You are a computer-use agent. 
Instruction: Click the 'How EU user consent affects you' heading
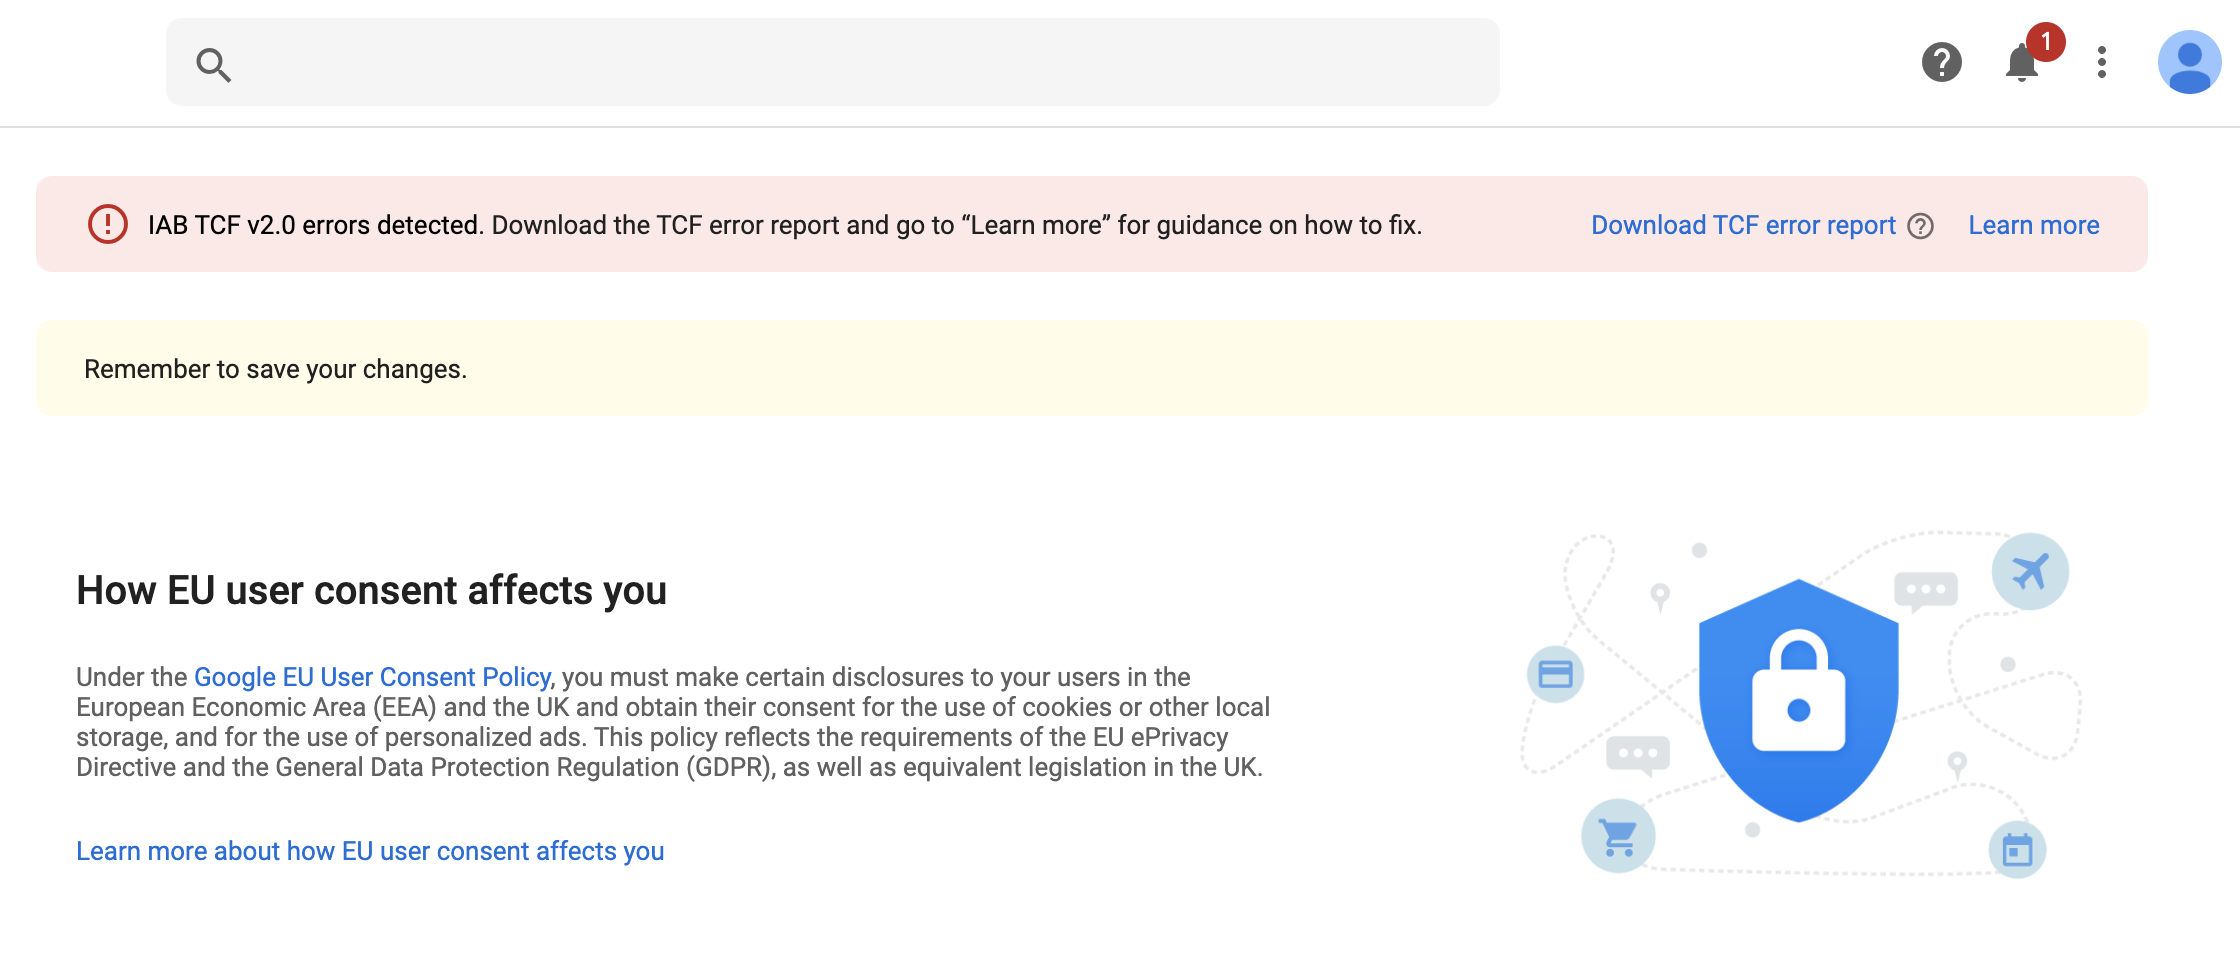[371, 590]
